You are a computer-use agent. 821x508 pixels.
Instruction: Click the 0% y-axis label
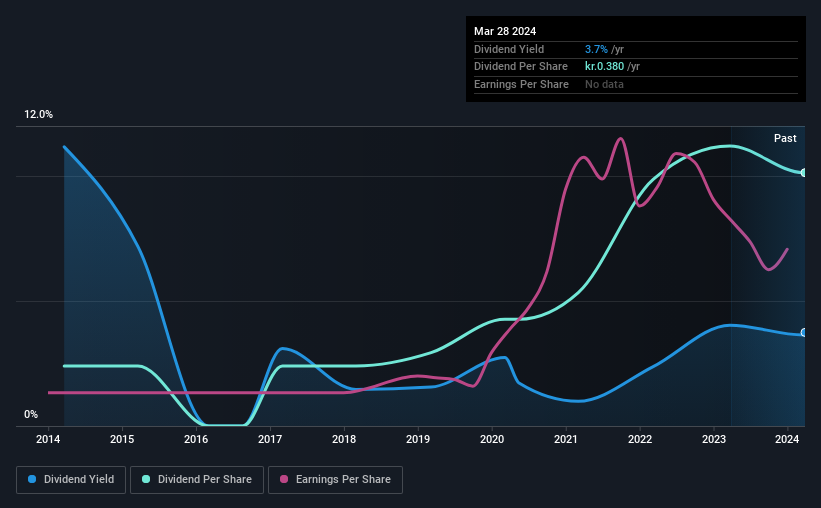[x=31, y=415]
